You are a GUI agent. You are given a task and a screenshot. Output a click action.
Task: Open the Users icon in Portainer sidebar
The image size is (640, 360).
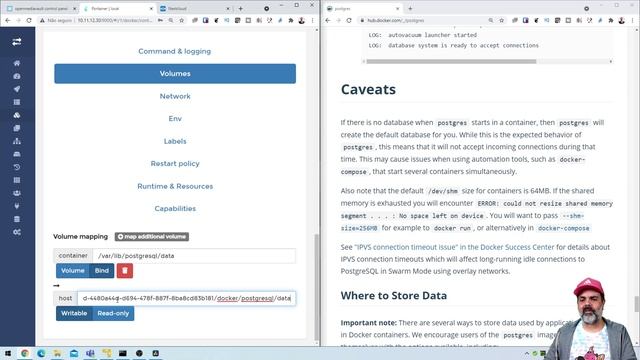click(x=17, y=193)
